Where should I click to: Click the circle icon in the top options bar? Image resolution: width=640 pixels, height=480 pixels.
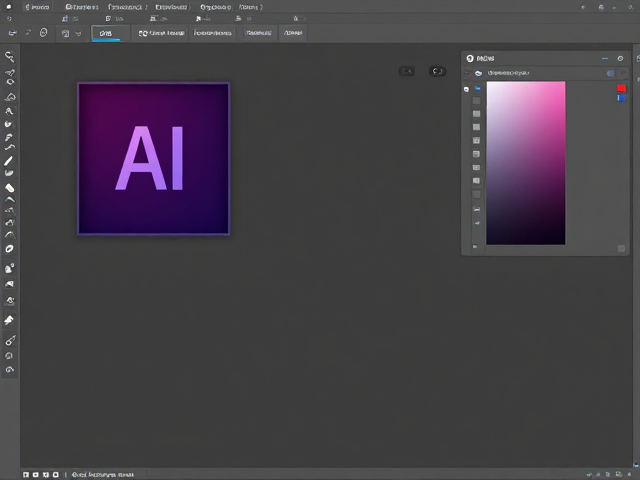coord(43,33)
